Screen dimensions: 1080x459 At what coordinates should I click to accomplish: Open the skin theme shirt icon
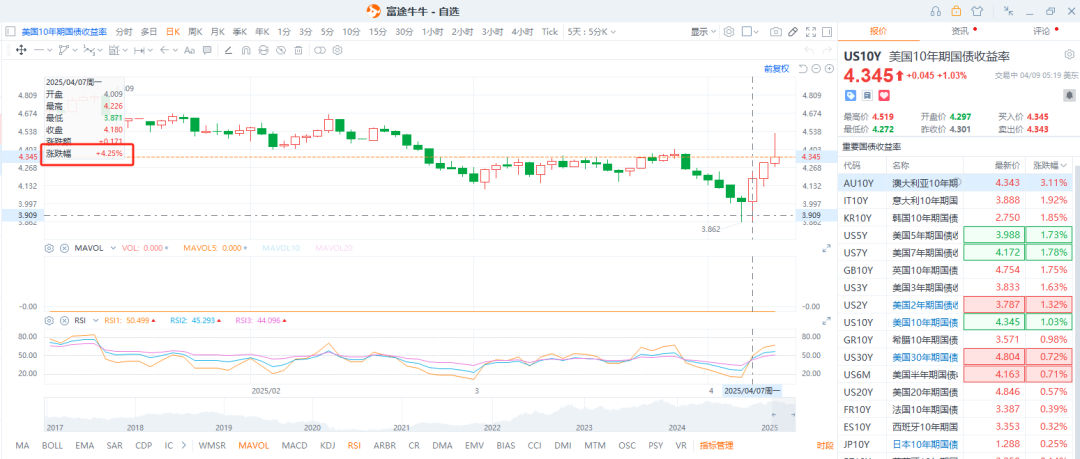[x=977, y=10]
